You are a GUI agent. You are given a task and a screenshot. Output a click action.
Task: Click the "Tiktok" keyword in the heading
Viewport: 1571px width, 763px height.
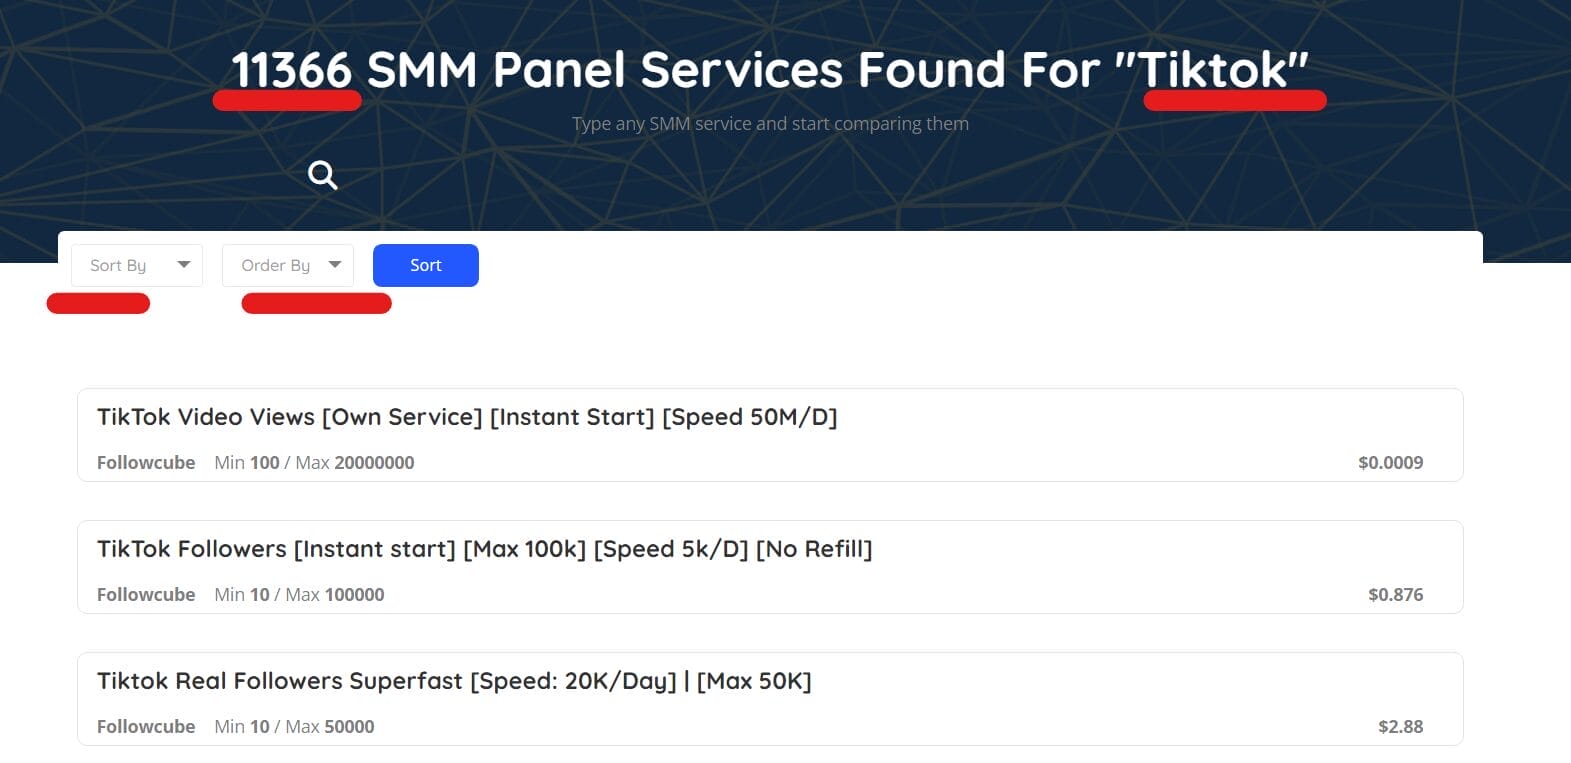tap(1212, 70)
